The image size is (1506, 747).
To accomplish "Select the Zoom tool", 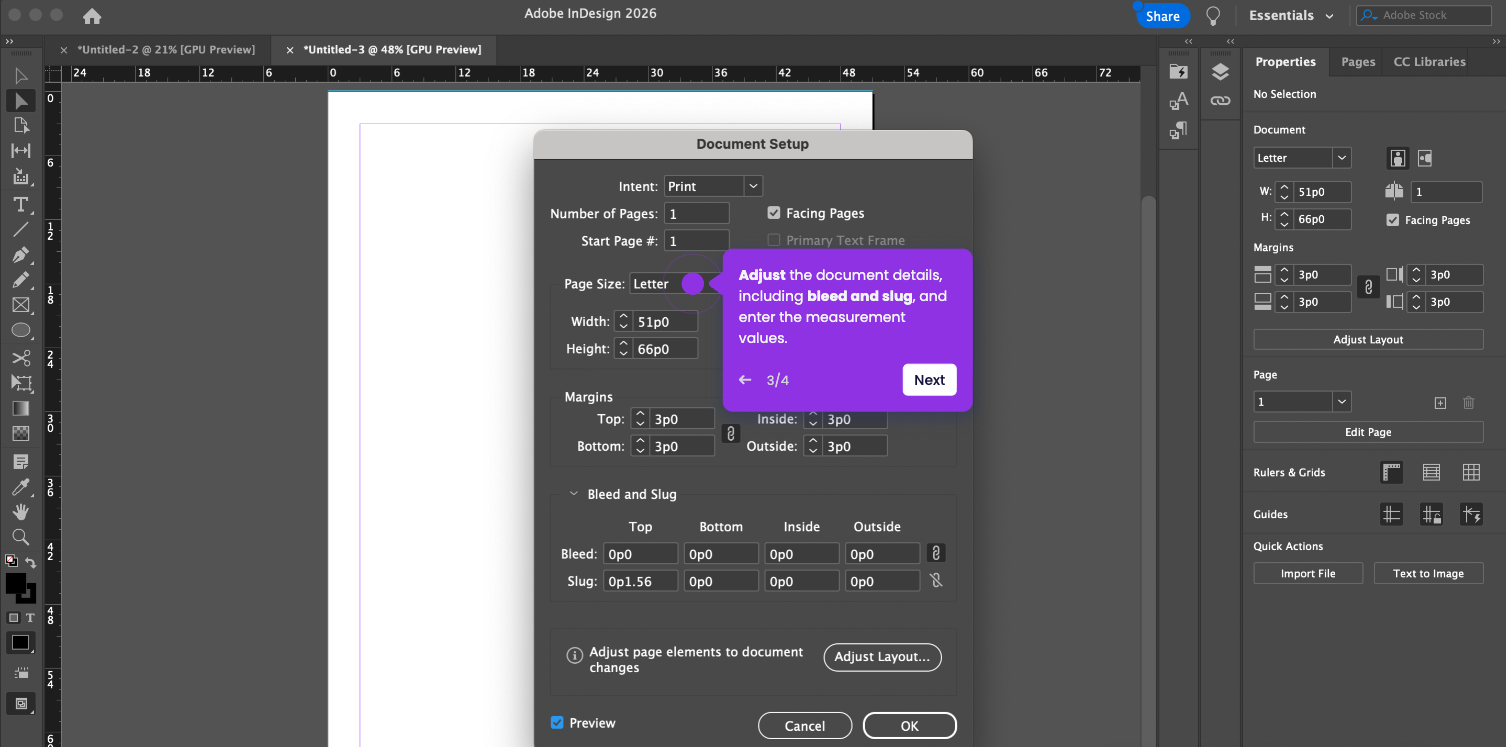I will tap(21, 537).
